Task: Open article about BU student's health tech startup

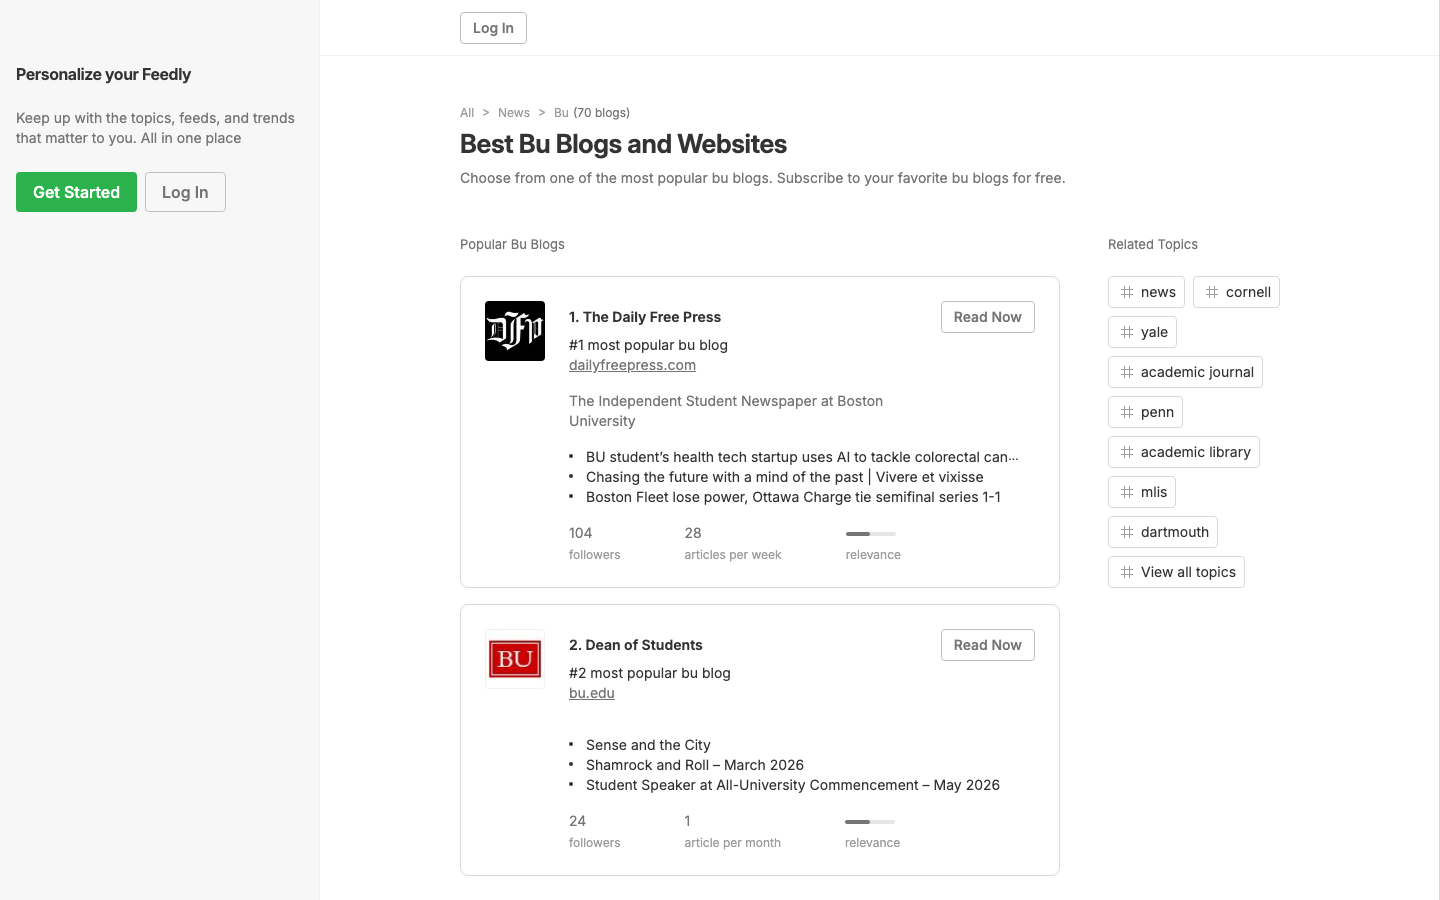Action: (x=802, y=457)
